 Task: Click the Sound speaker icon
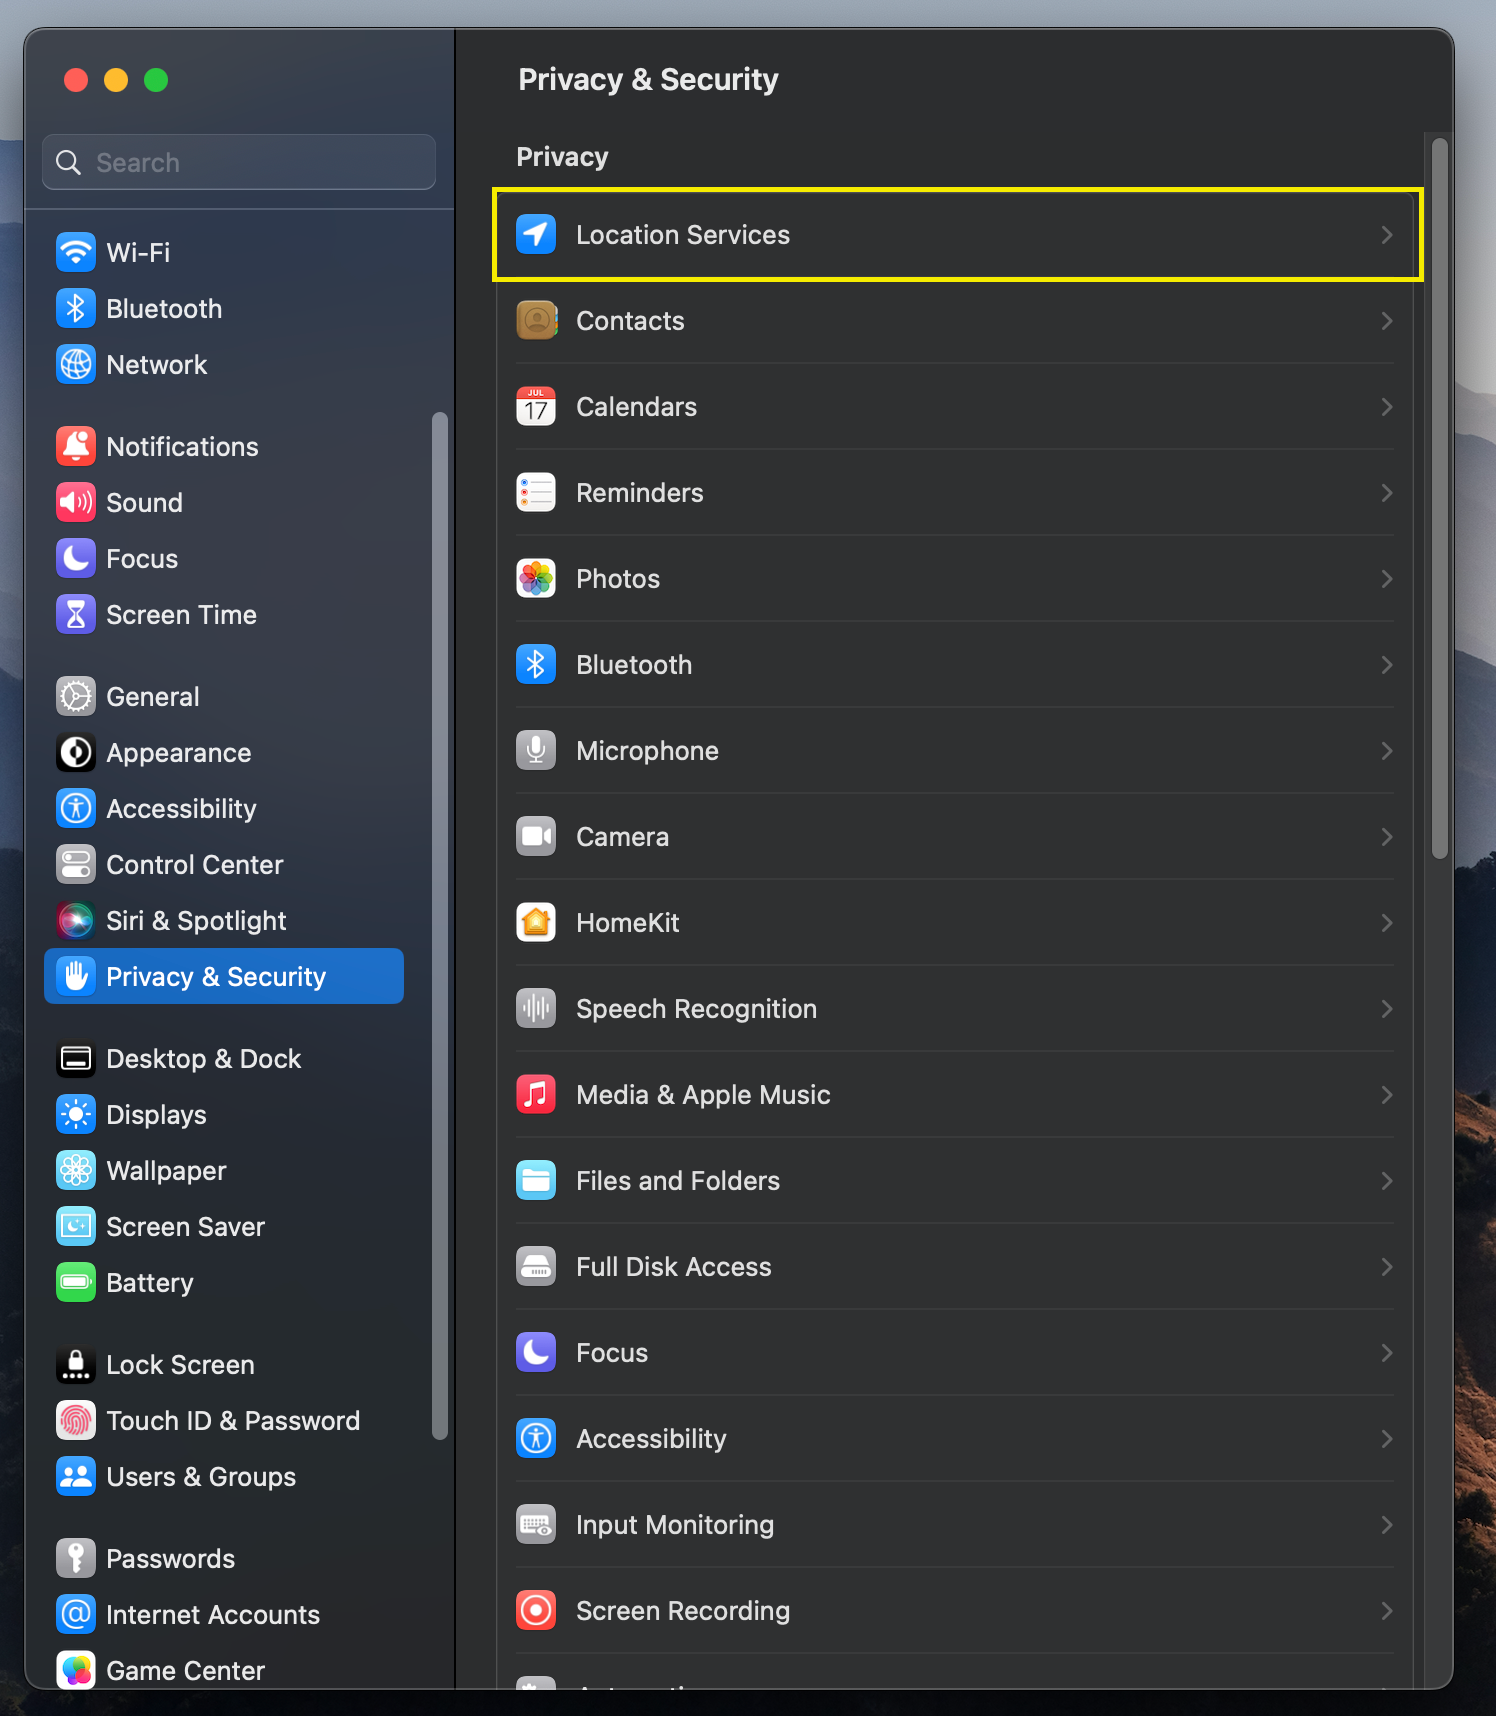coord(76,502)
